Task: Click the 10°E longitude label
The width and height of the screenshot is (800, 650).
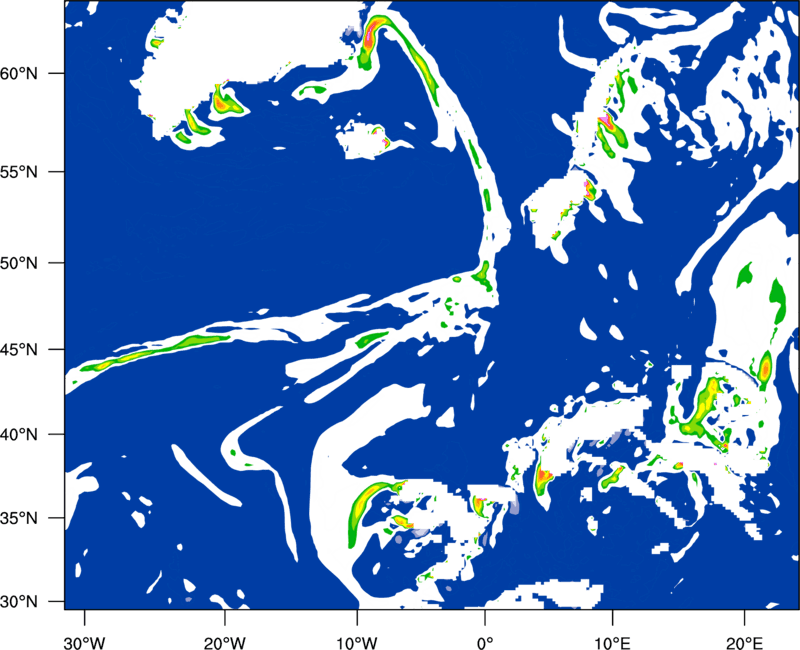Action: pos(612,643)
